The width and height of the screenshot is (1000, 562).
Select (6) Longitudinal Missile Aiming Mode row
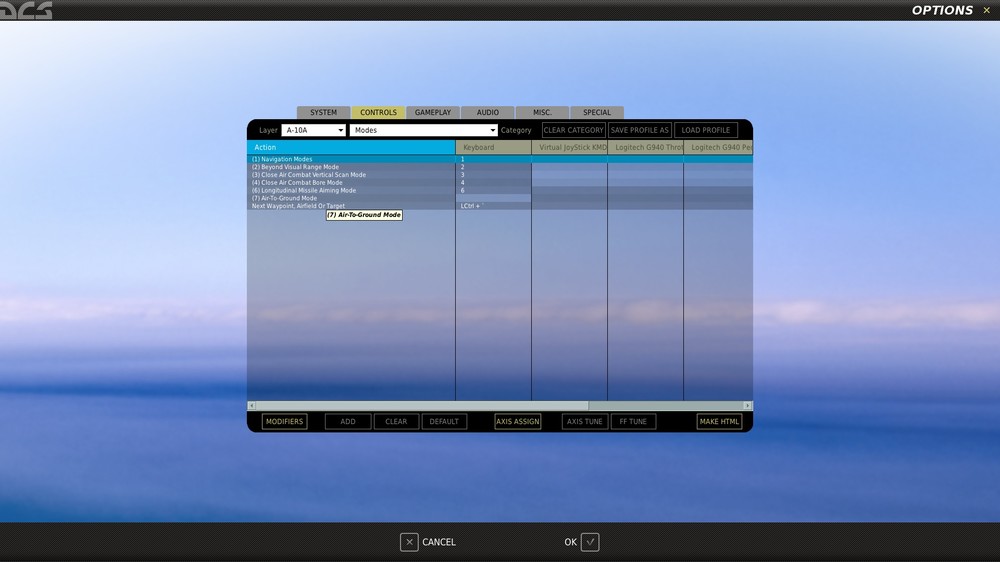(351, 191)
